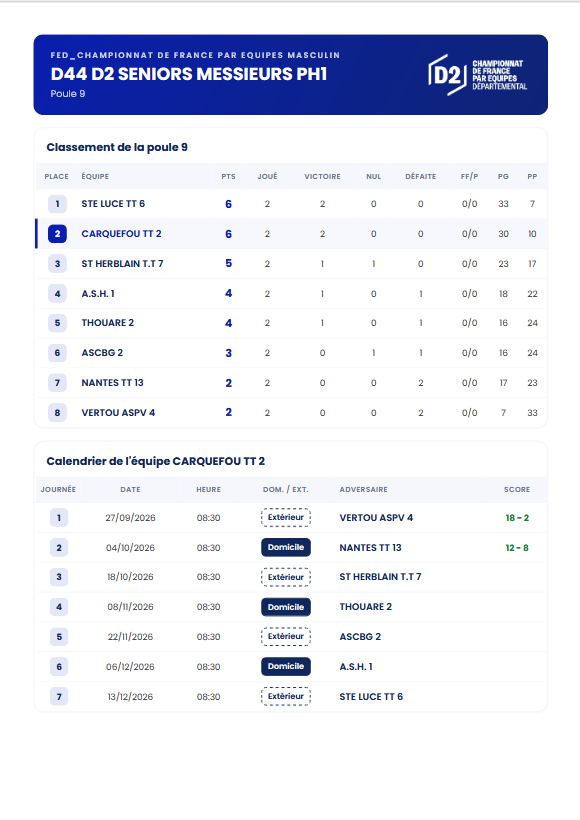Click place badge 1 in standings
580x820 pixels.
[x=58, y=203]
